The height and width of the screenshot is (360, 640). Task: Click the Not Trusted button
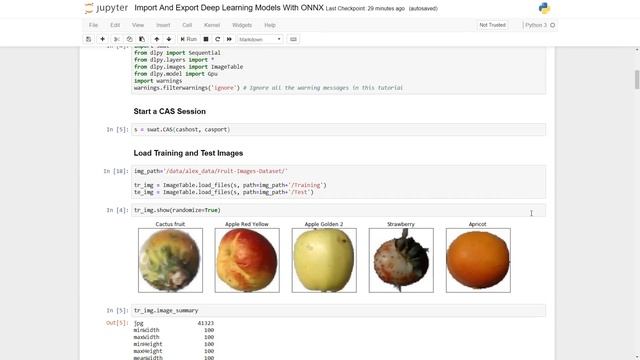click(492, 25)
